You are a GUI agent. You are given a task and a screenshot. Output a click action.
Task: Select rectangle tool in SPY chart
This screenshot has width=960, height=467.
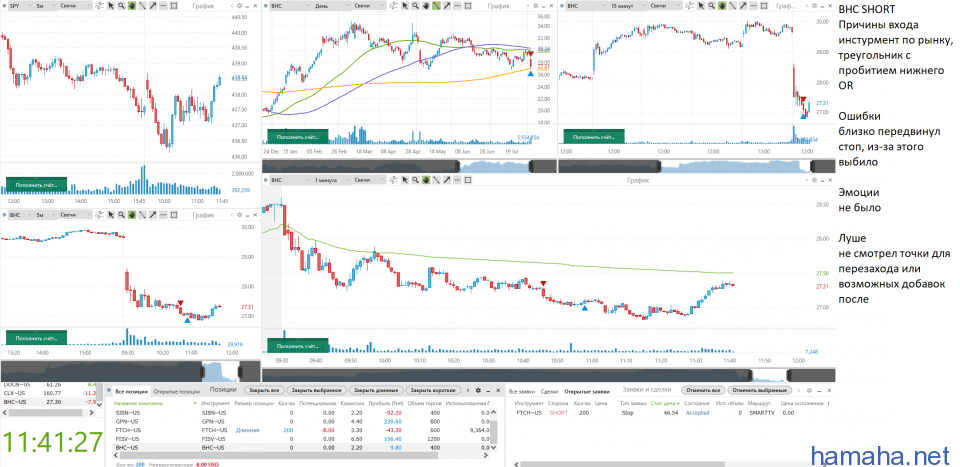point(174,6)
